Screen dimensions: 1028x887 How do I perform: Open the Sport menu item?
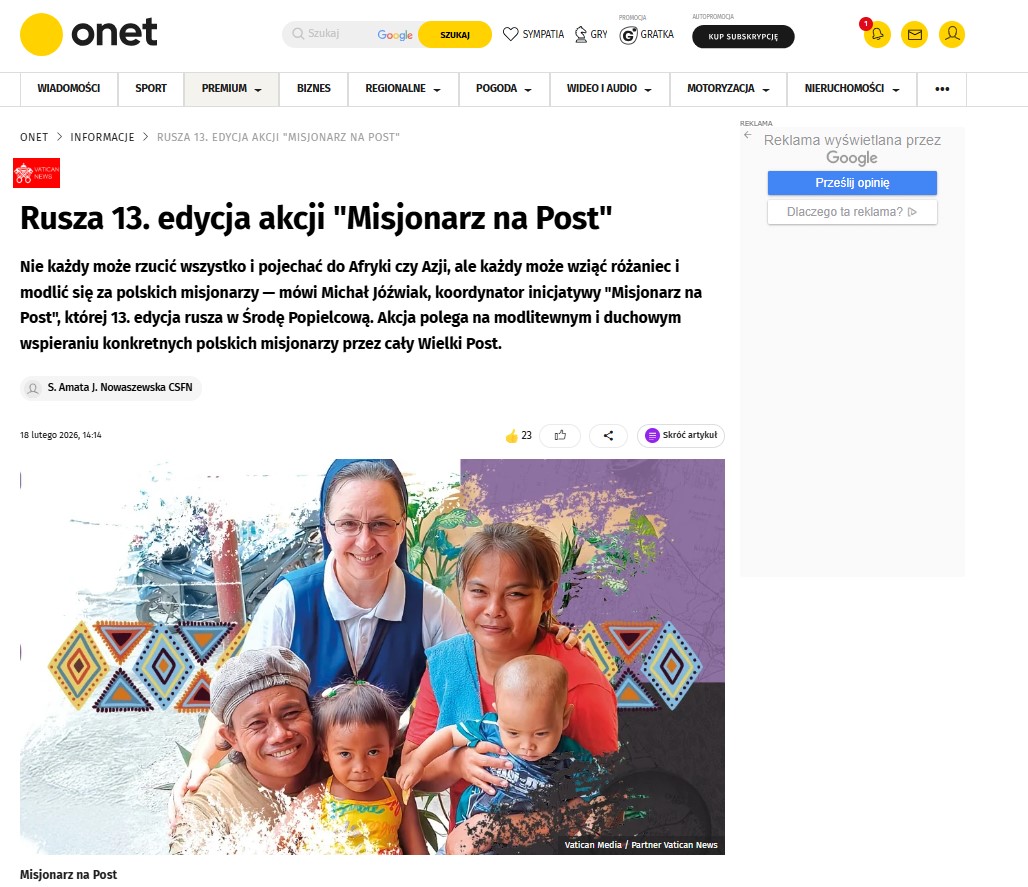pyautogui.click(x=151, y=89)
